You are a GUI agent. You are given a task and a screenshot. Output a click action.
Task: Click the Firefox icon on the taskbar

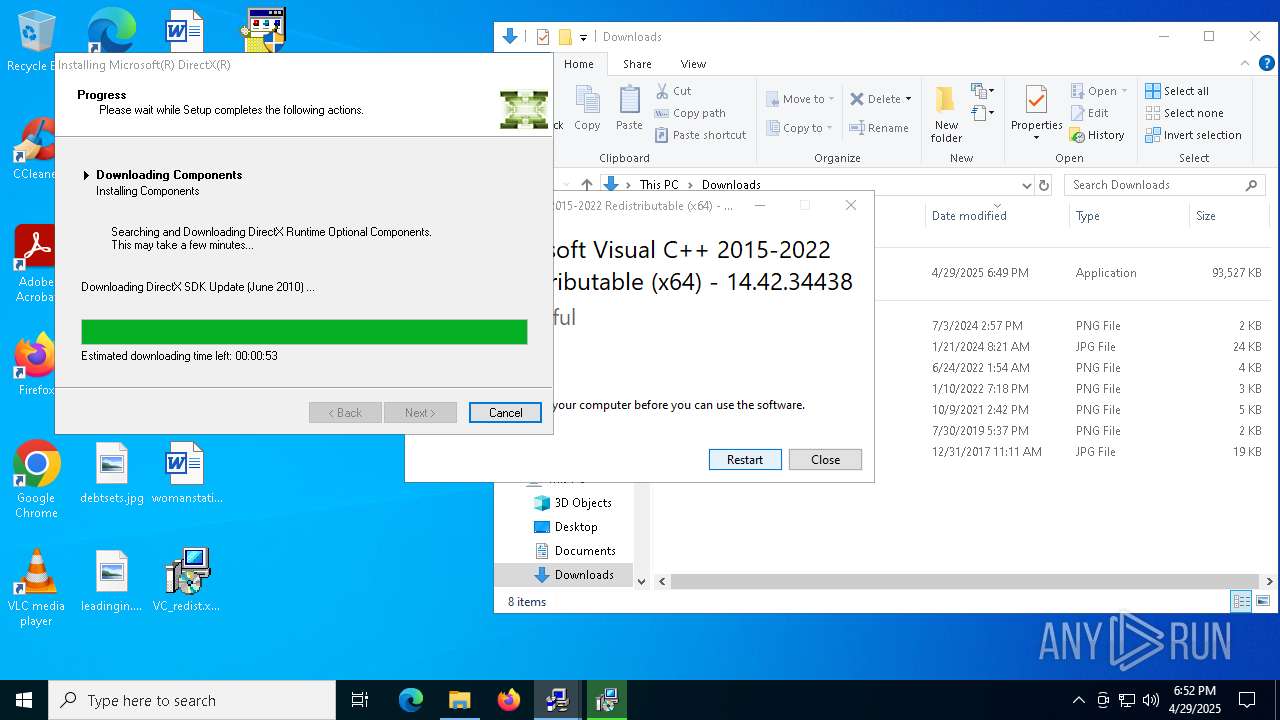[509, 700]
